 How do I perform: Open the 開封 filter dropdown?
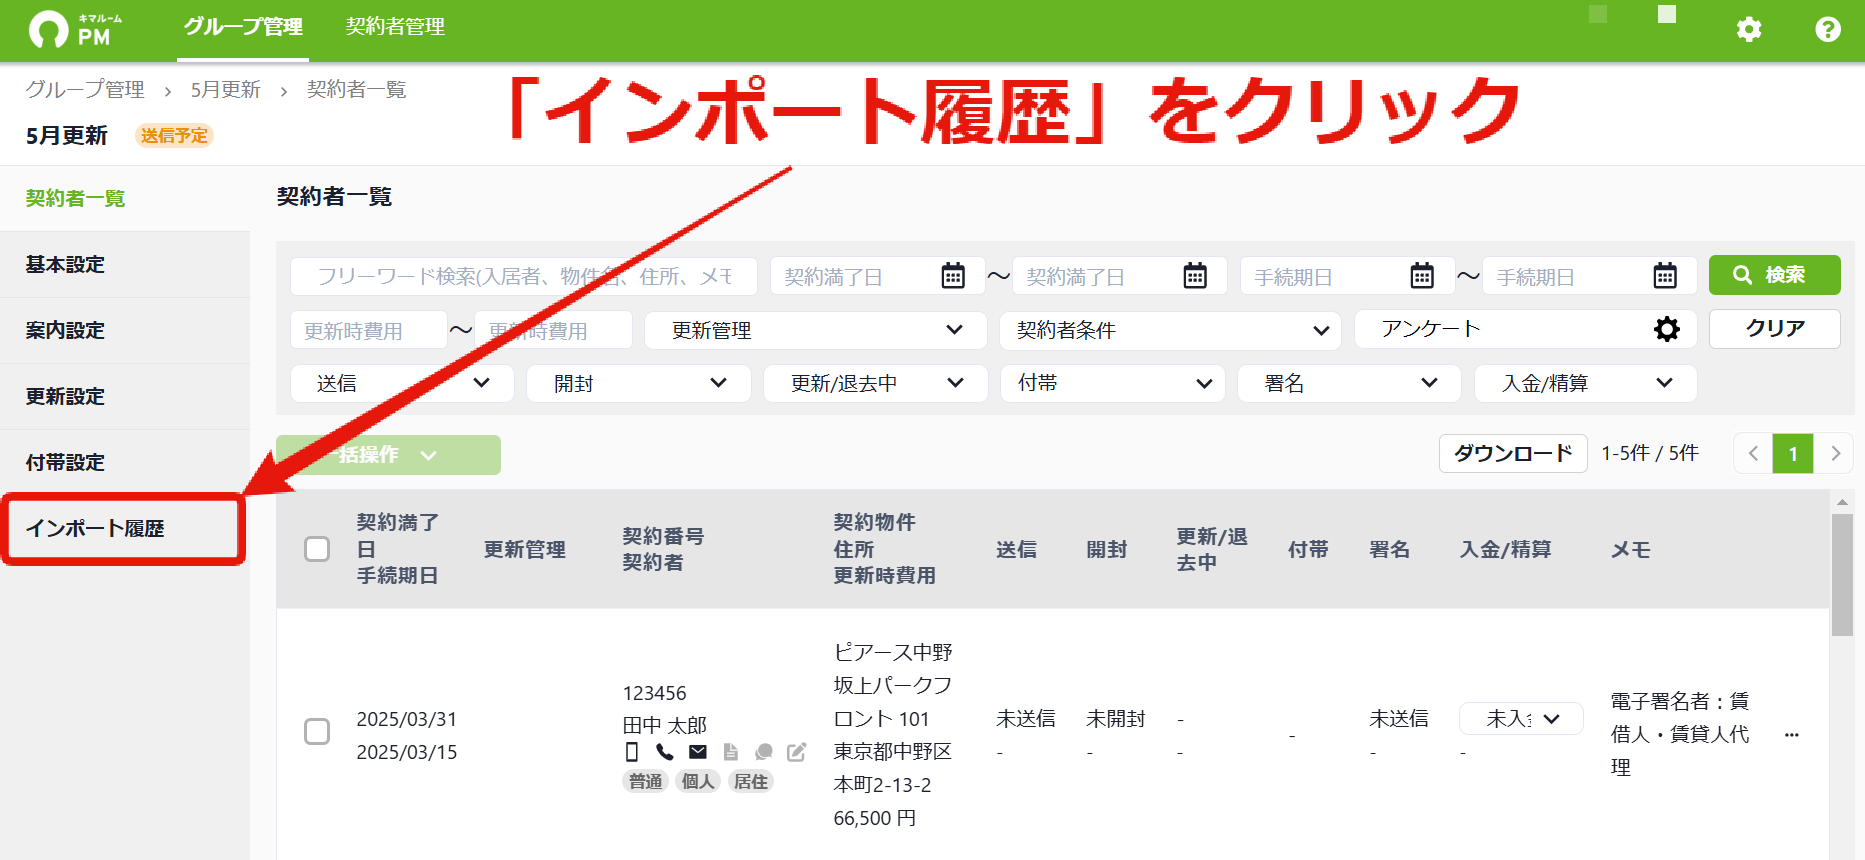639,383
